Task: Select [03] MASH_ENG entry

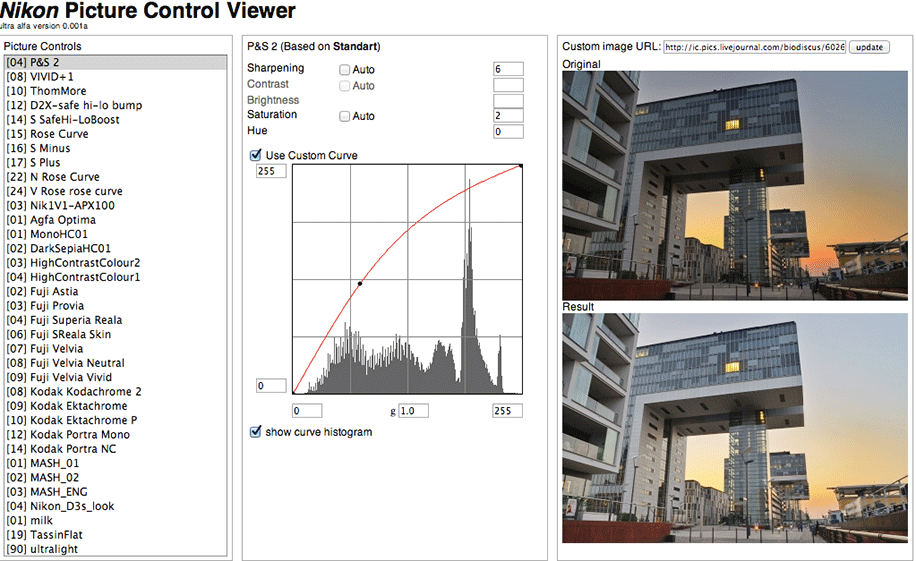Action: [116, 492]
